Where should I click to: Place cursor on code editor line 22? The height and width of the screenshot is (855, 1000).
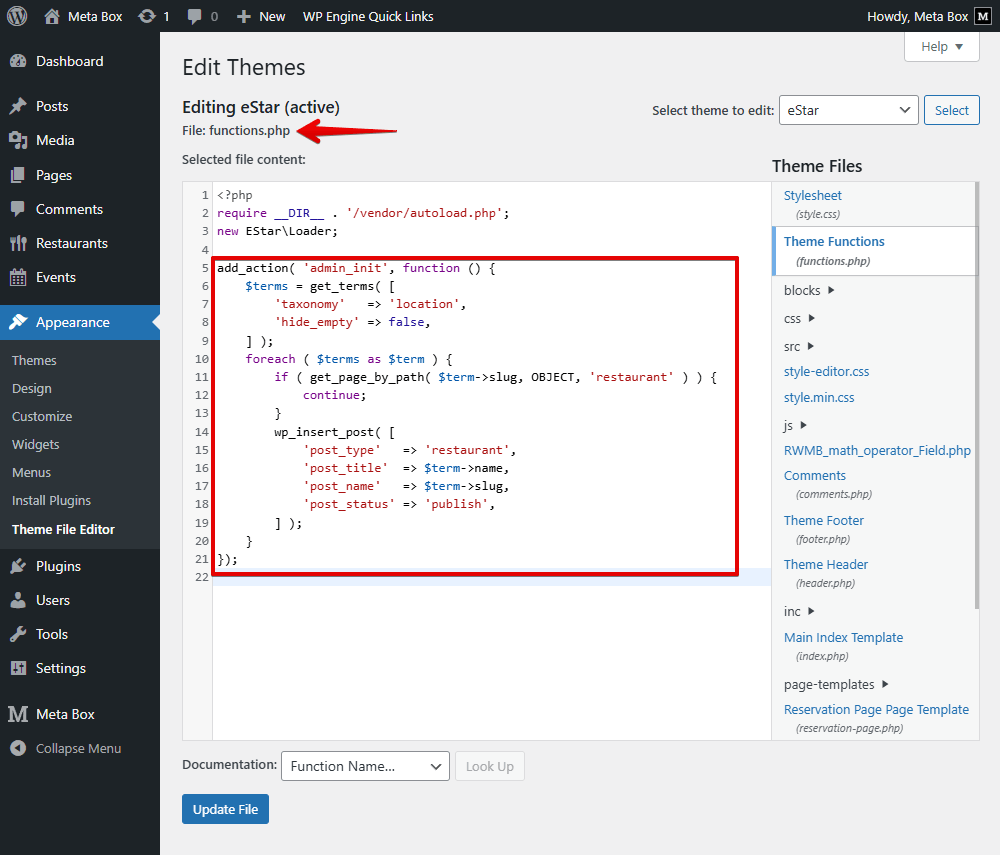[491, 577]
